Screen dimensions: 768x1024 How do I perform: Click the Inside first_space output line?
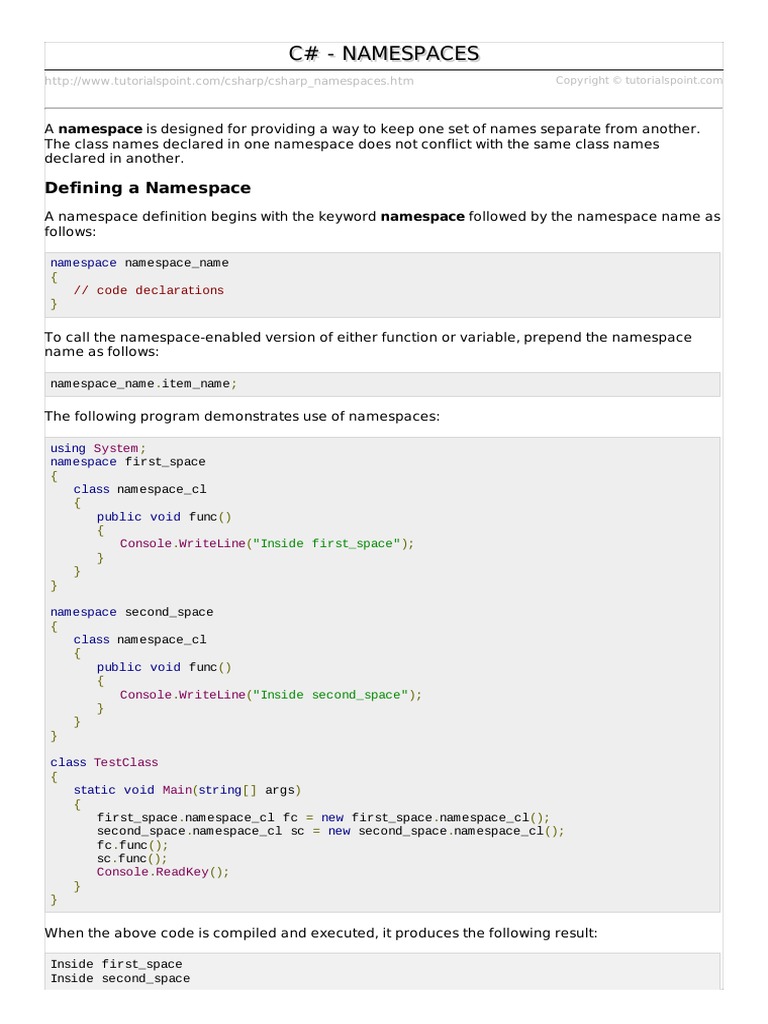click(x=116, y=965)
